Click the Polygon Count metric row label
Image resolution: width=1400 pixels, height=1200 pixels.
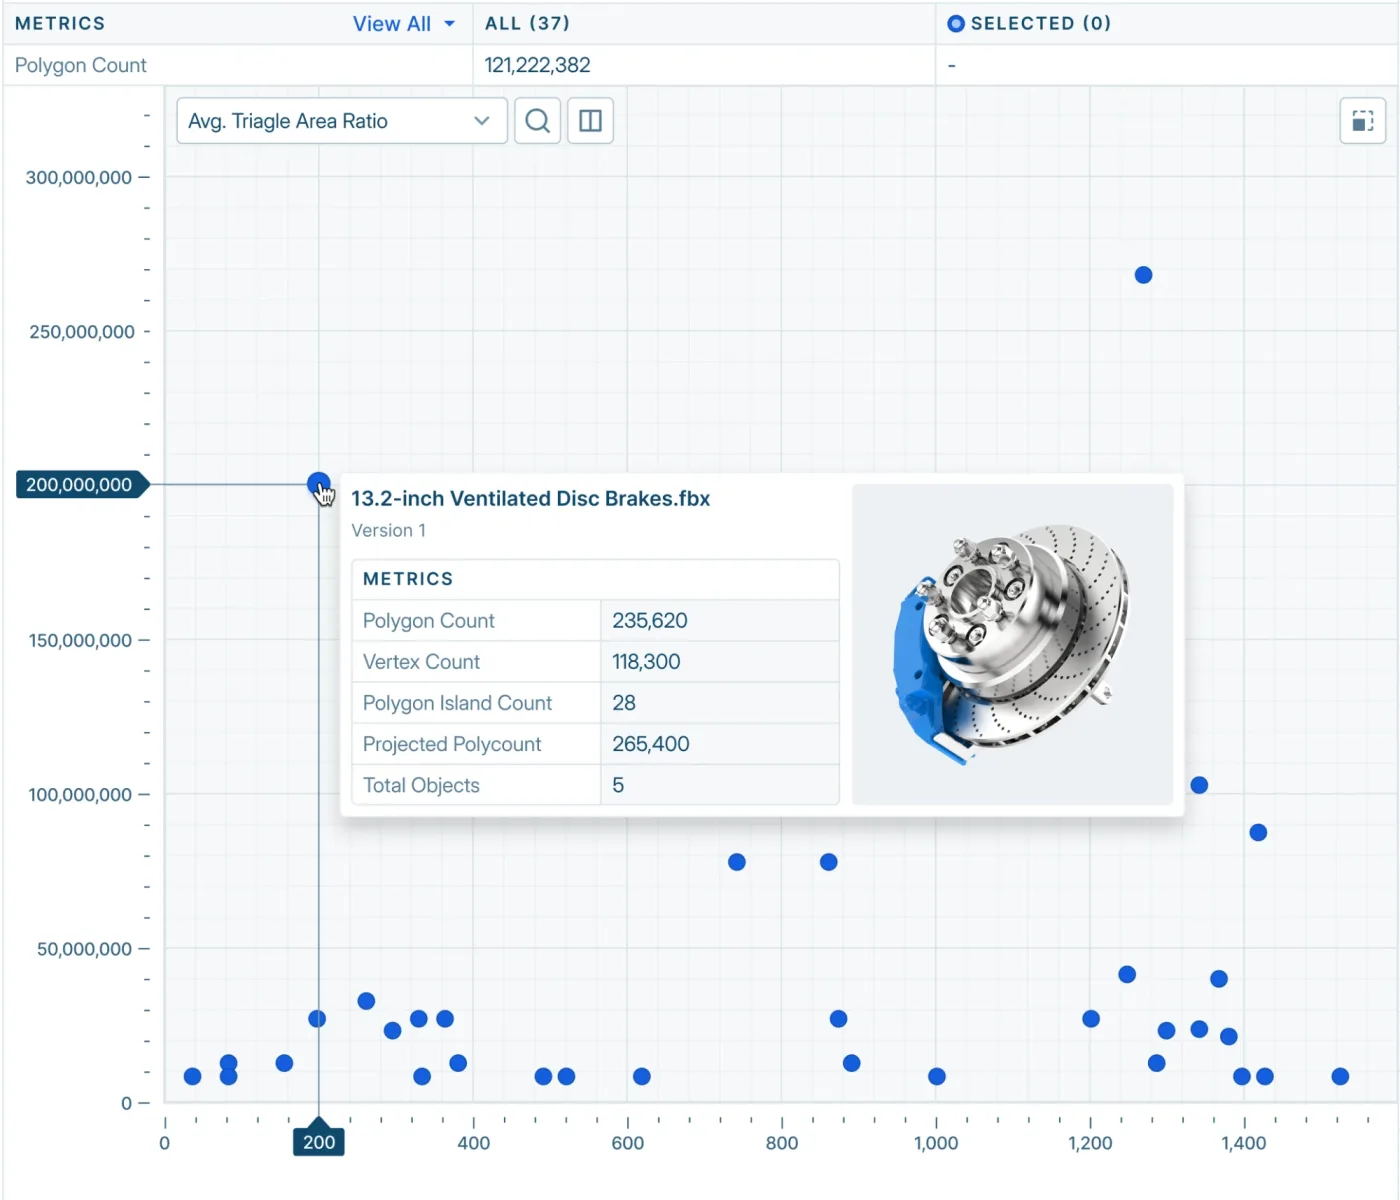[x=81, y=65]
